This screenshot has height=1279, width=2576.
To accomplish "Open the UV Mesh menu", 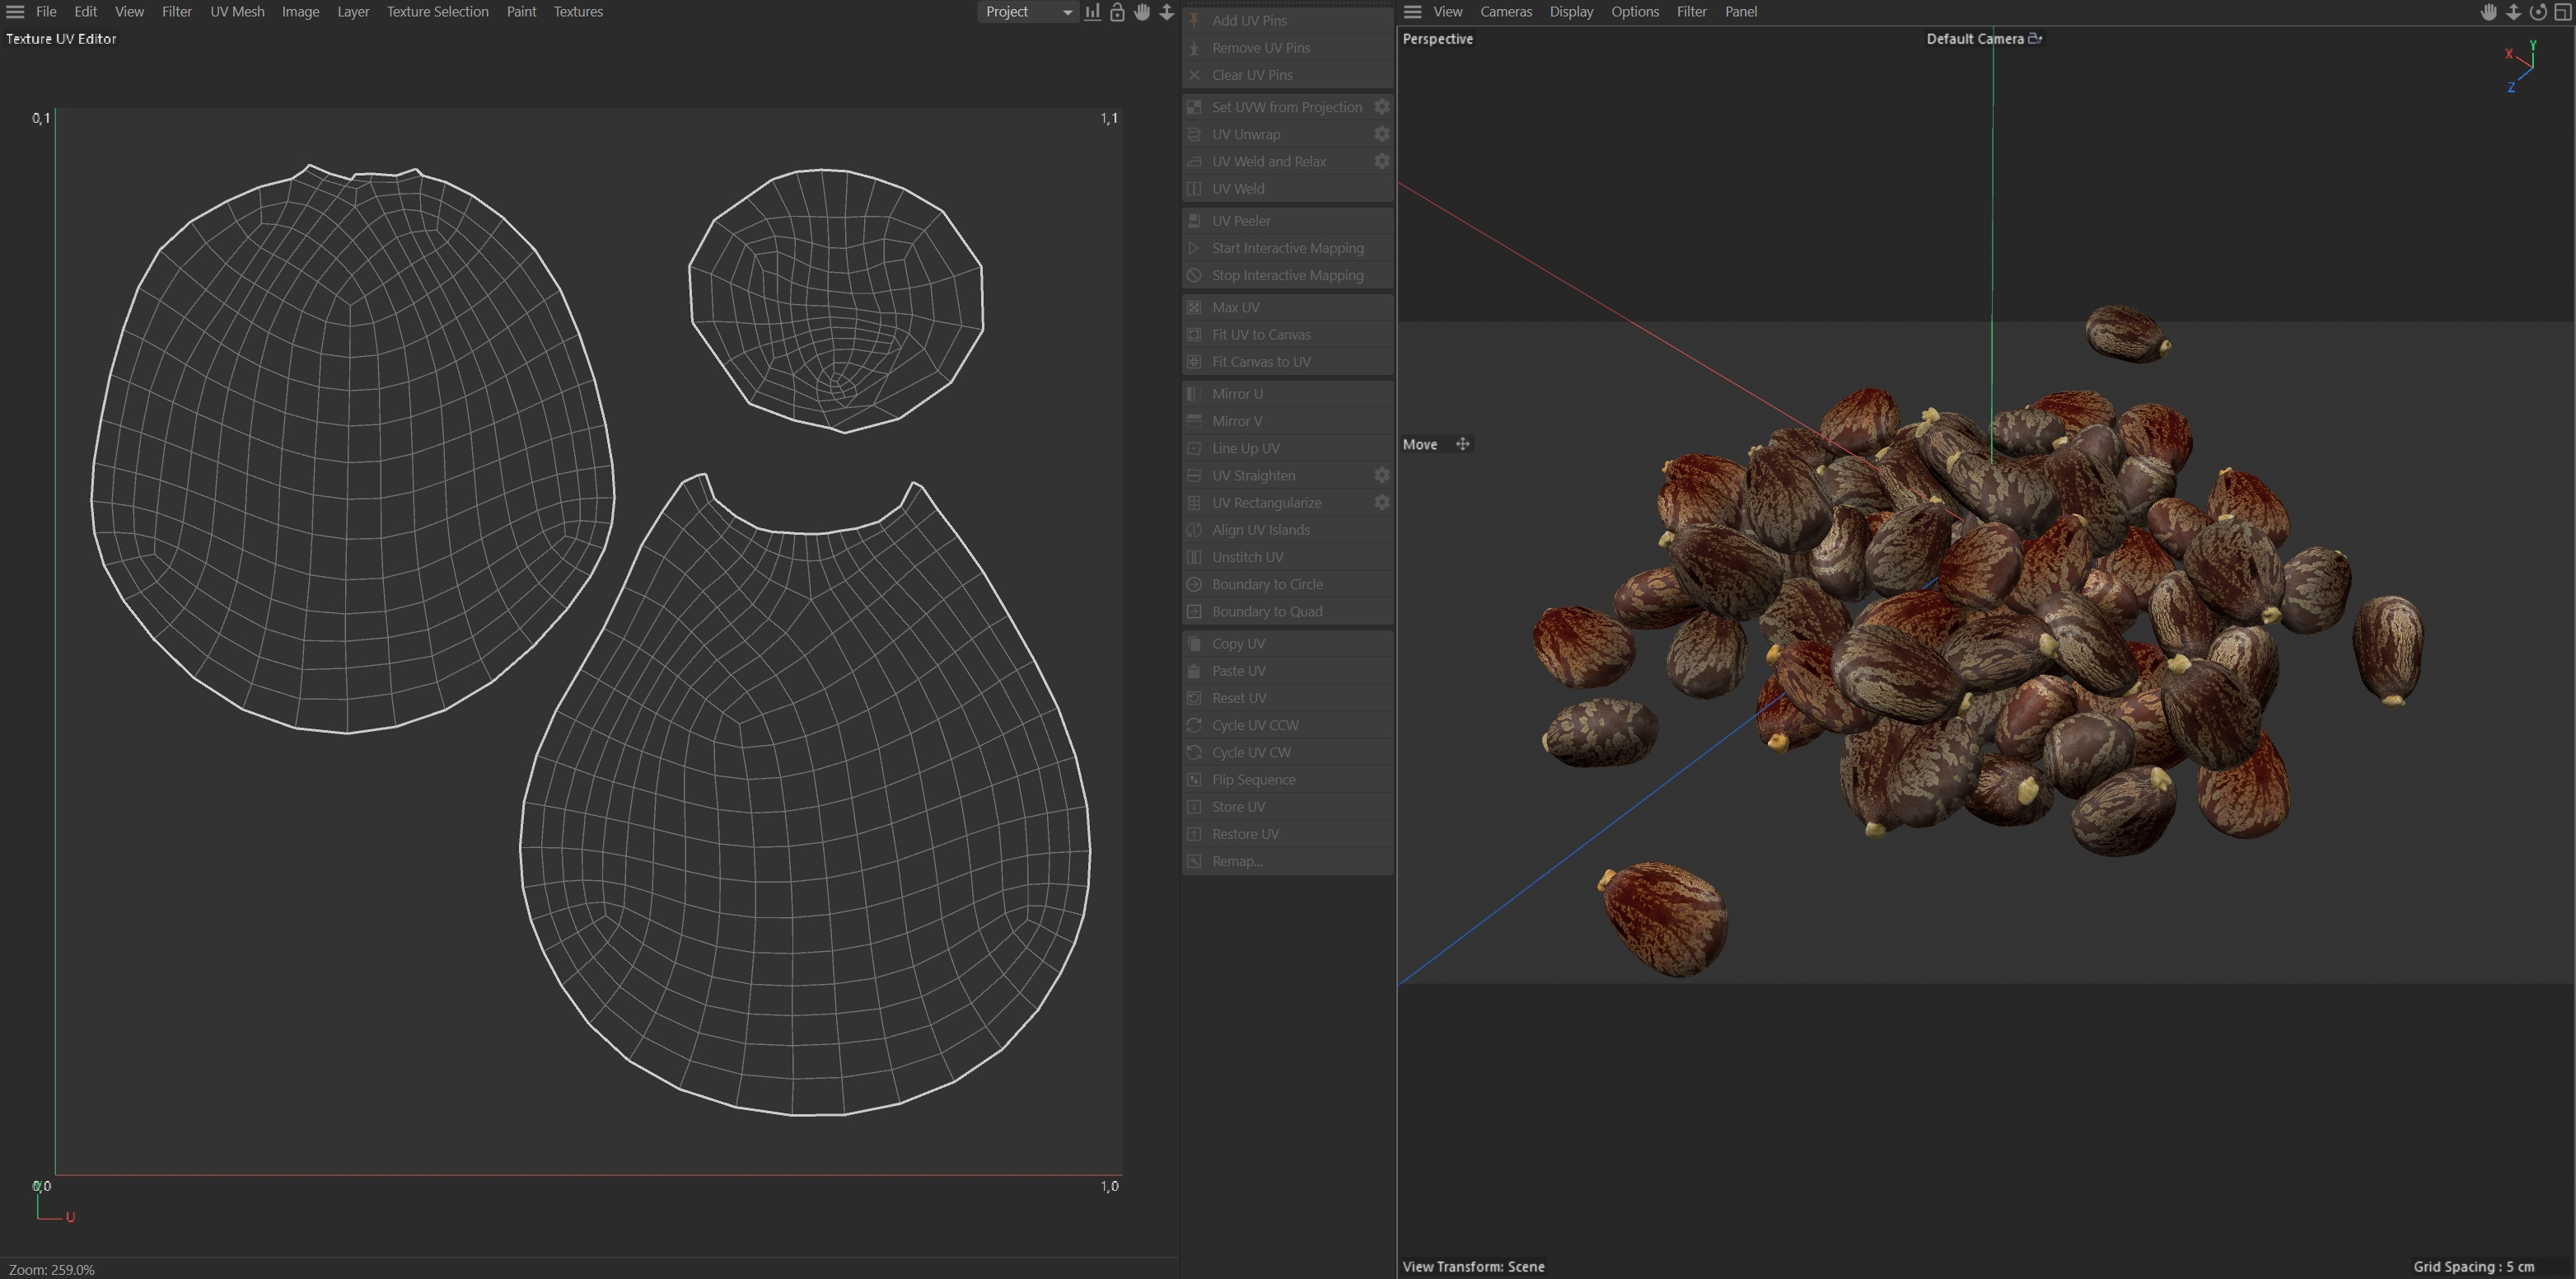I will tap(237, 12).
